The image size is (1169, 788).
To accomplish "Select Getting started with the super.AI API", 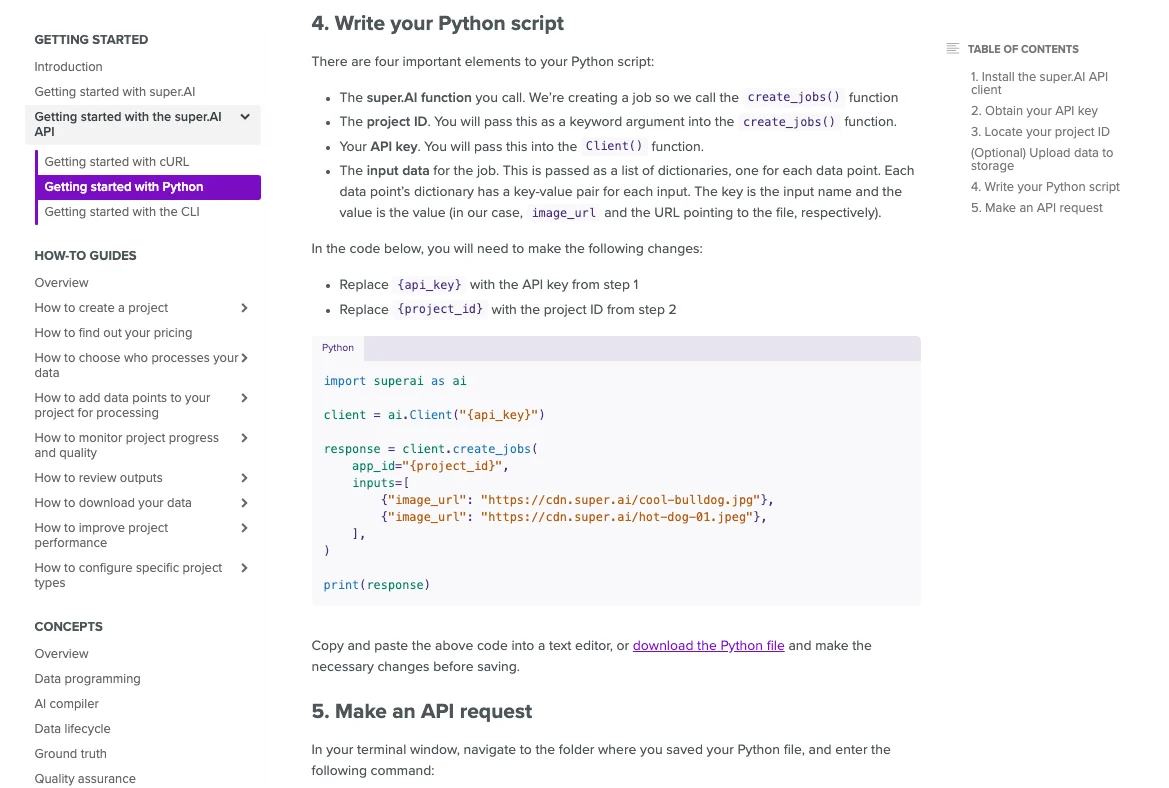I will 128,124.
